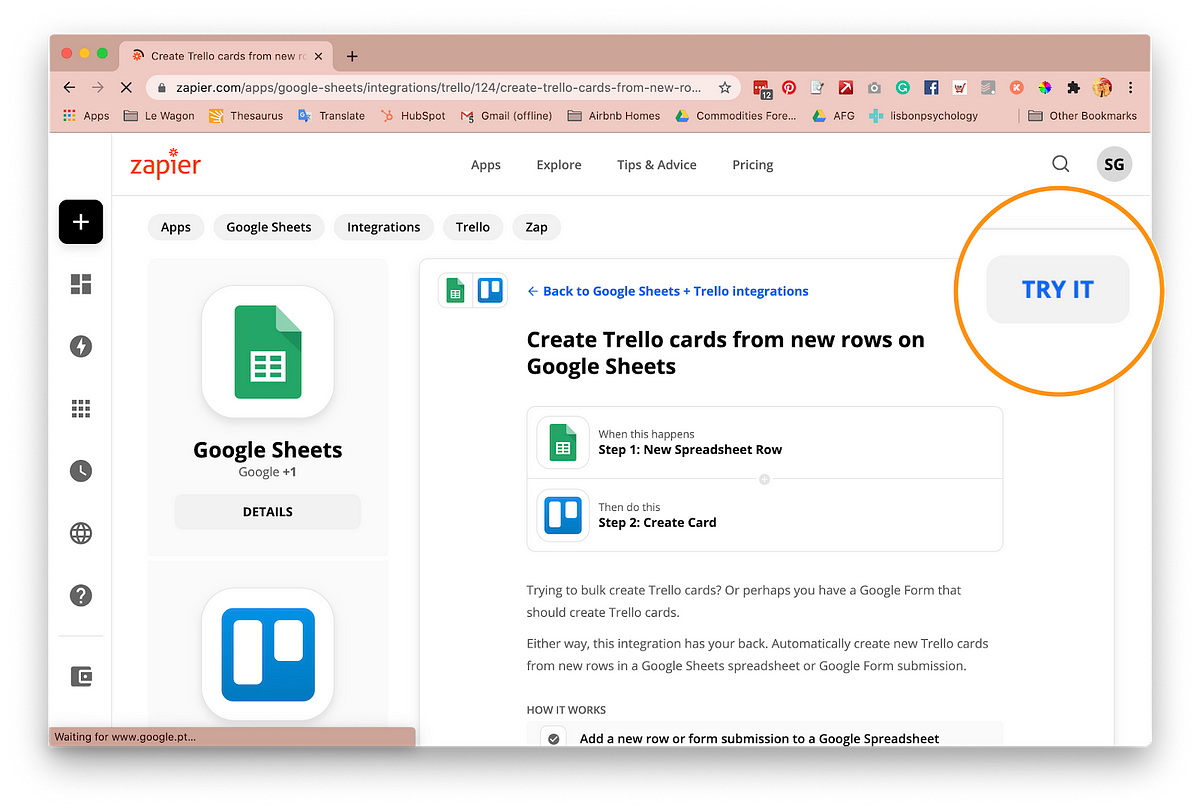
Task: Click the address bar URL
Action: [439, 87]
